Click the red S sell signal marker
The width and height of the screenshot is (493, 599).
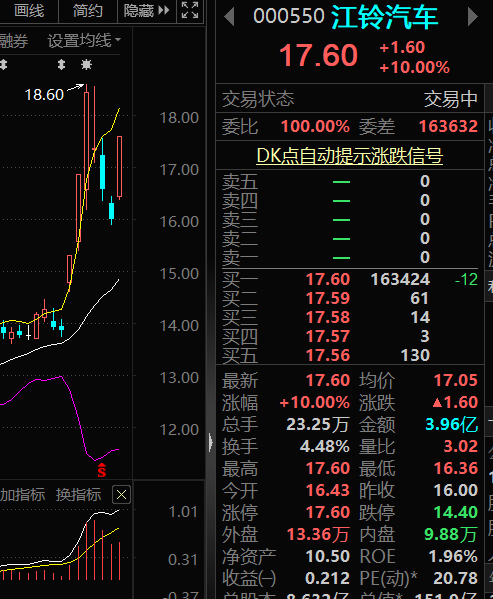click(x=102, y=470)
